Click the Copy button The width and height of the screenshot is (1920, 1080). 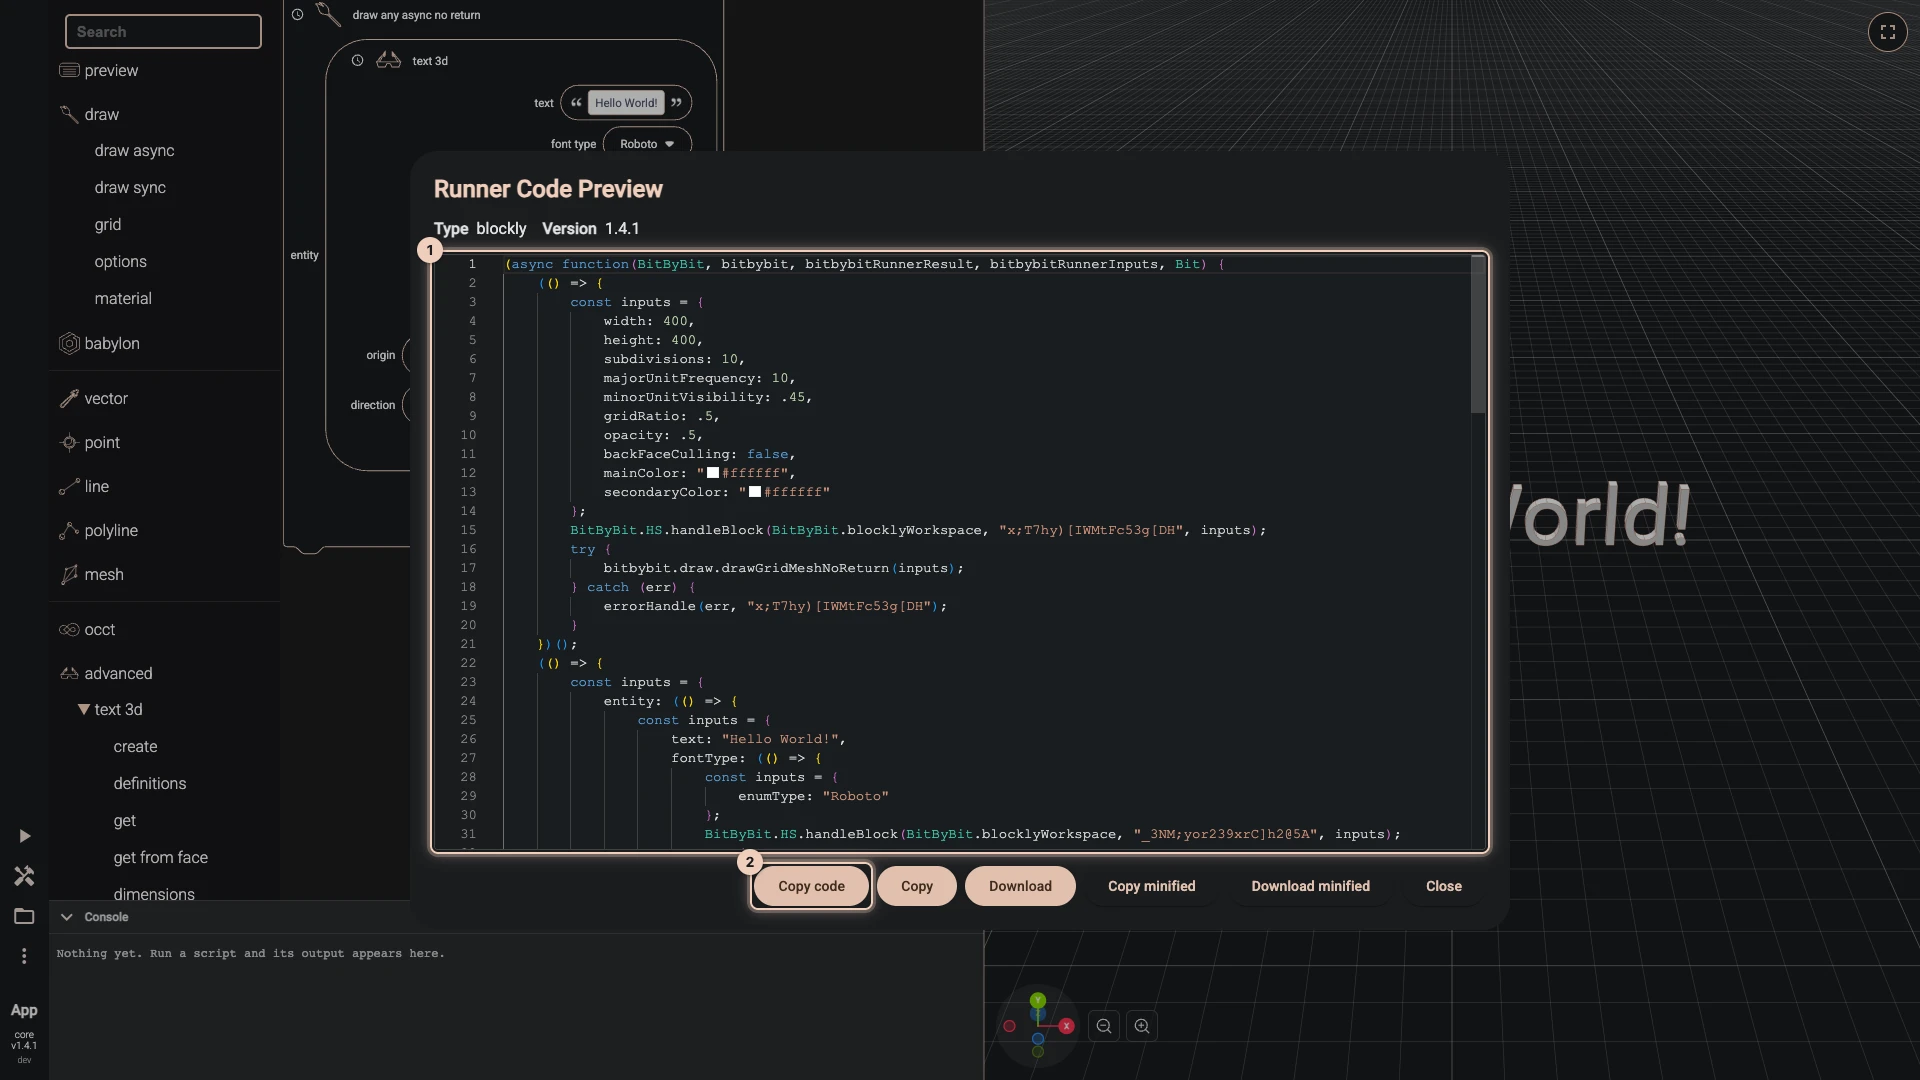click(x=916, y=887)
